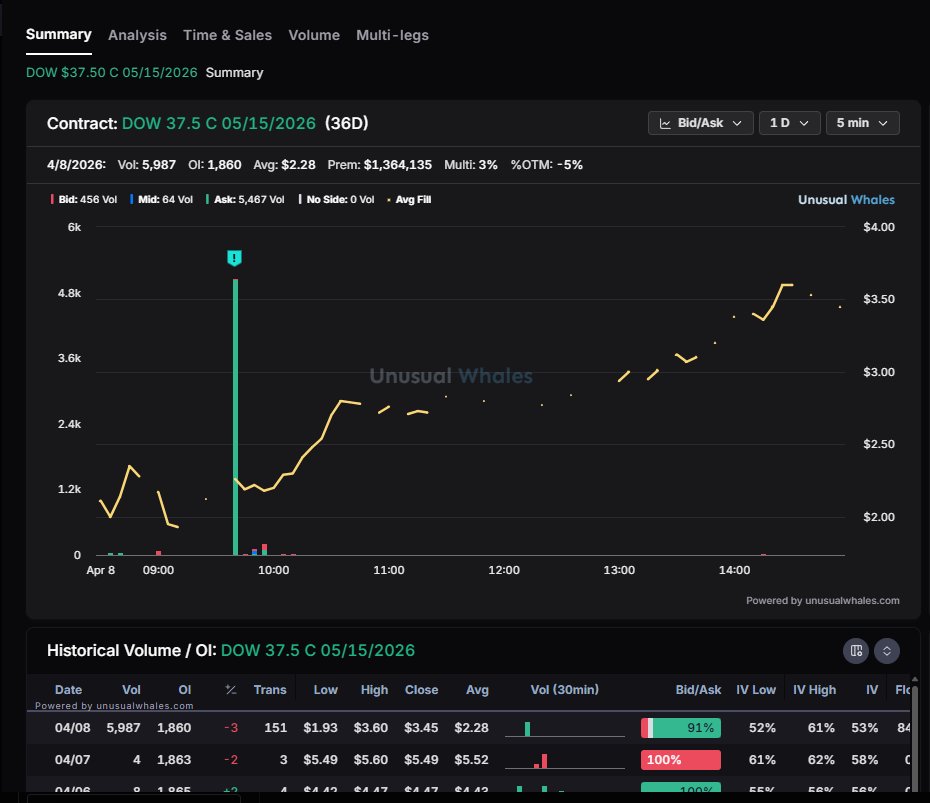Screen dimensions: 930x803
Task: Sort table by Avg column header
Action: tap(477, 690)
